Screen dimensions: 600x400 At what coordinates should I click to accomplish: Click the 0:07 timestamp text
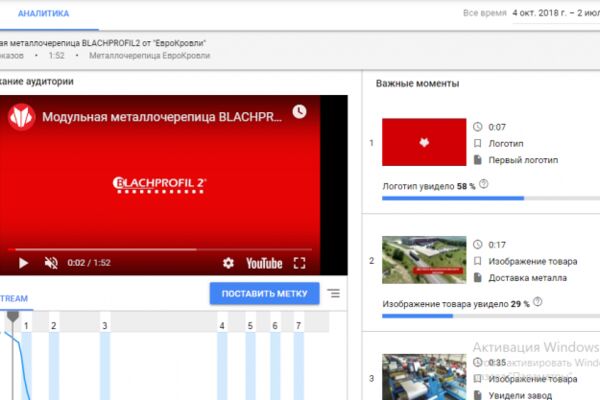tap(497, 127)
